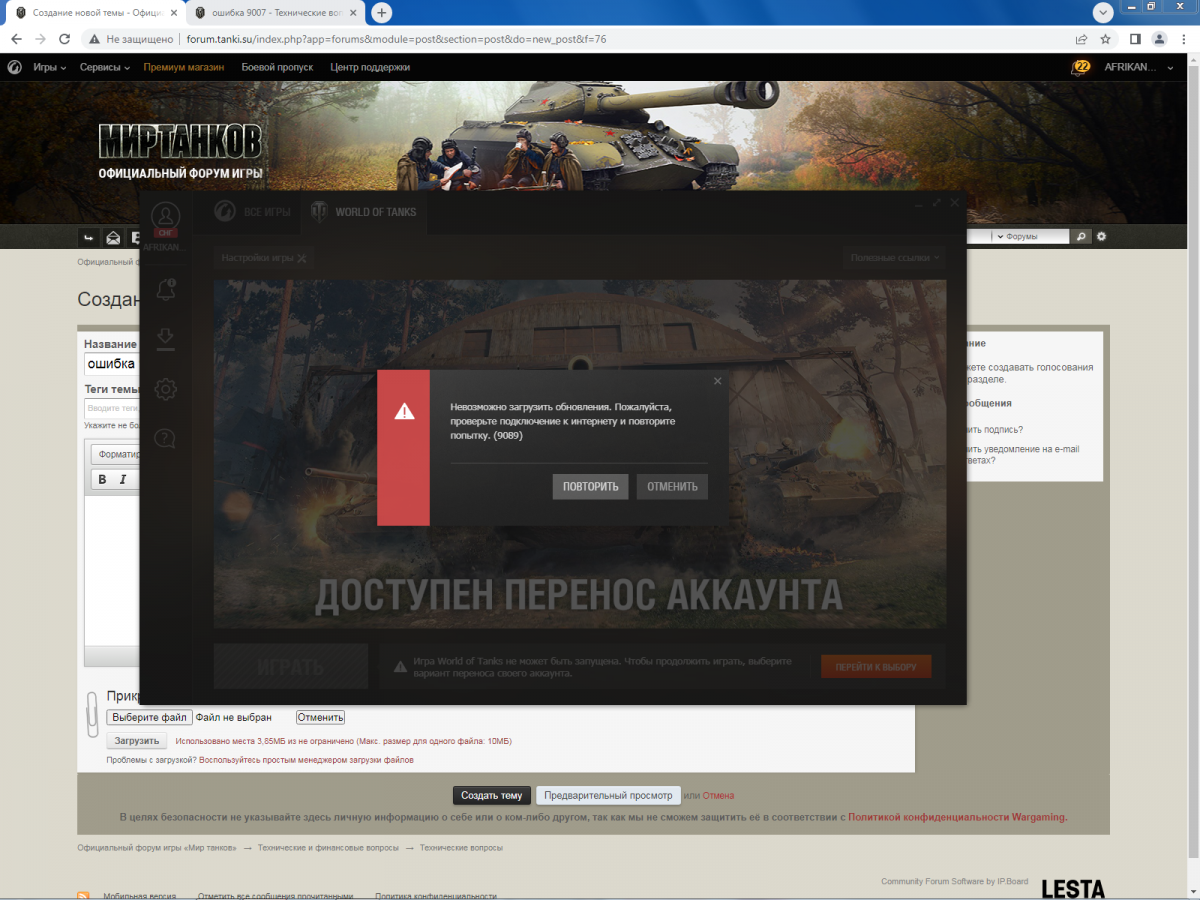The width and height of the screenshot is (1200, 900).
Task: Click Предварительный просмотр button
Action: pos(608,796)
